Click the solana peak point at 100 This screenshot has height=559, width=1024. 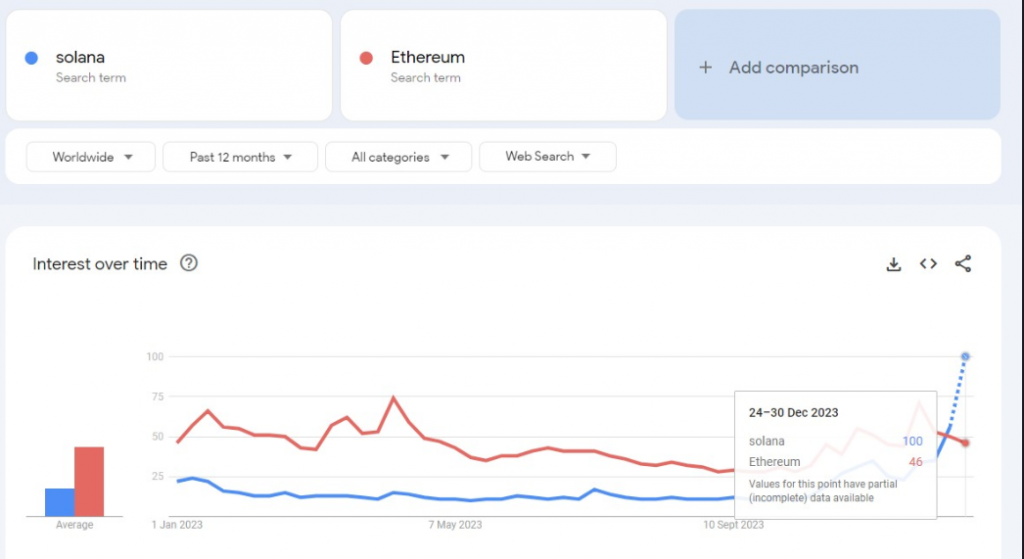pos(965,356)
